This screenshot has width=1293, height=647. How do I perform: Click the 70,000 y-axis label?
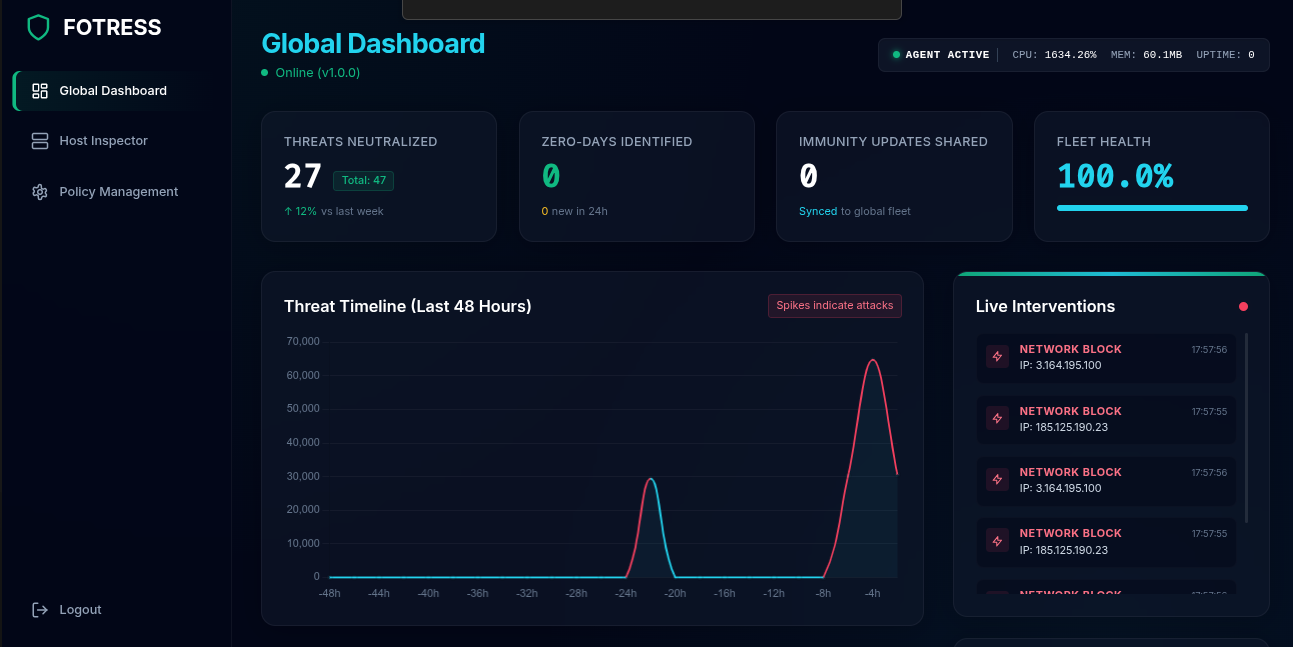pyautogui.click(x=302, y=342)
